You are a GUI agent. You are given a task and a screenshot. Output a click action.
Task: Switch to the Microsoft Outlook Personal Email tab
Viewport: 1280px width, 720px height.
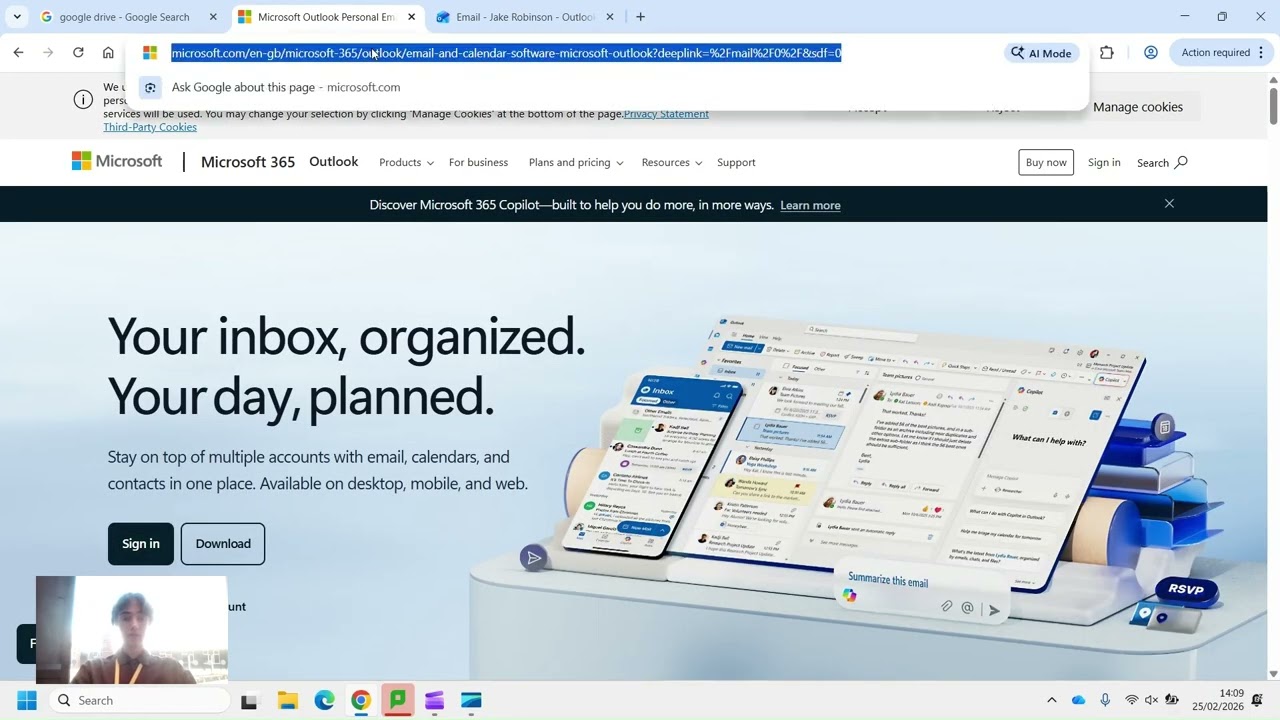pyautogui.click(x=326, y=17)
